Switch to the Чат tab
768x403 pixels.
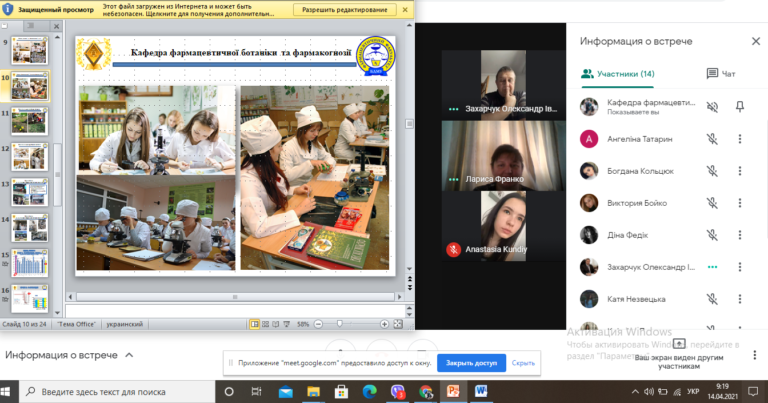point(720,74)
